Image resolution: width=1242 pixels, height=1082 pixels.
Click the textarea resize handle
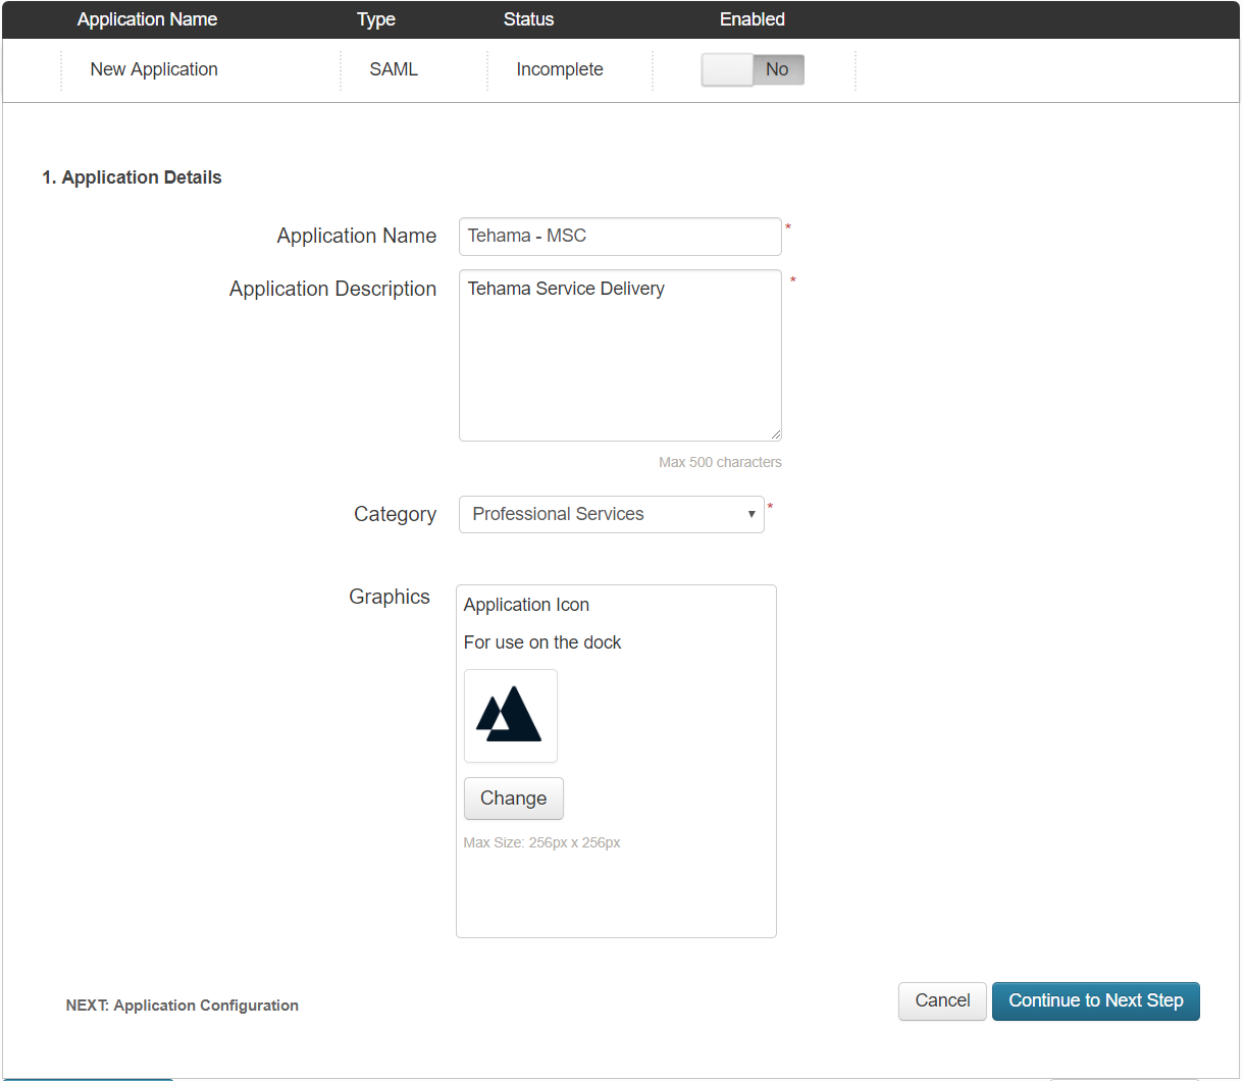coord(776,433)
